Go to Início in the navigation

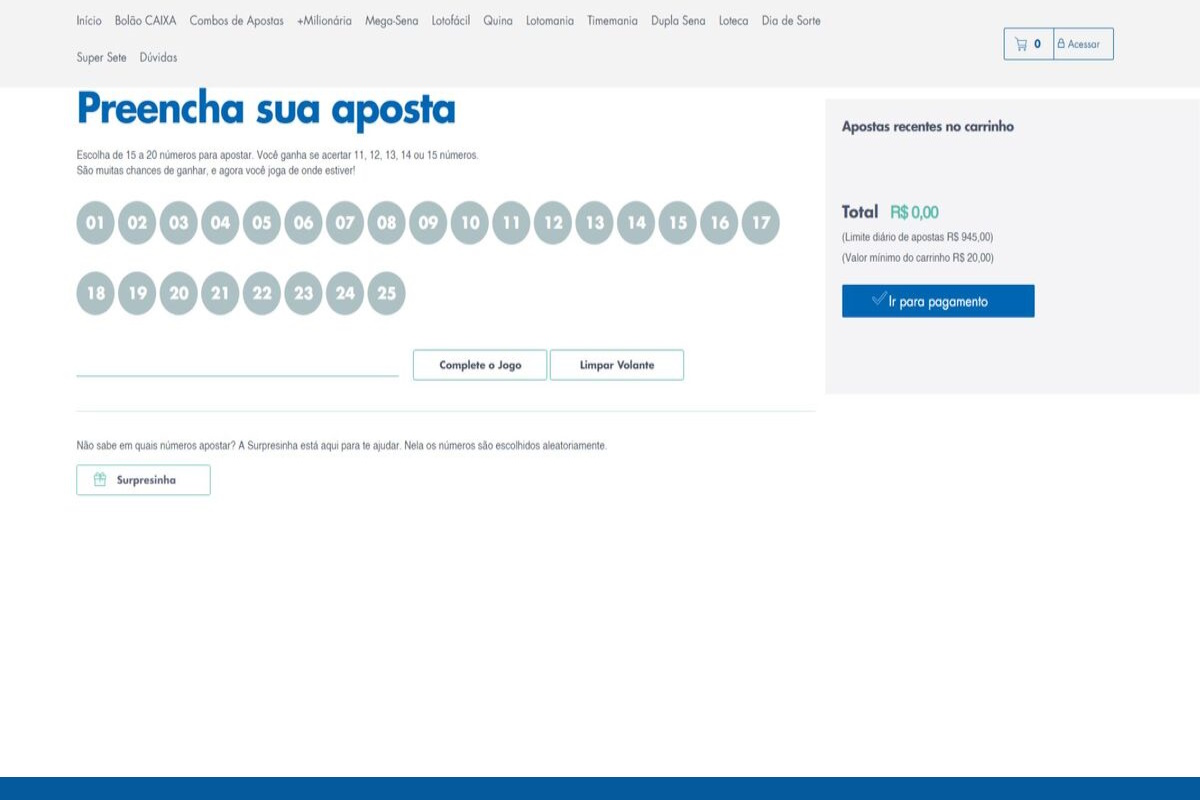tap(89, 21)
